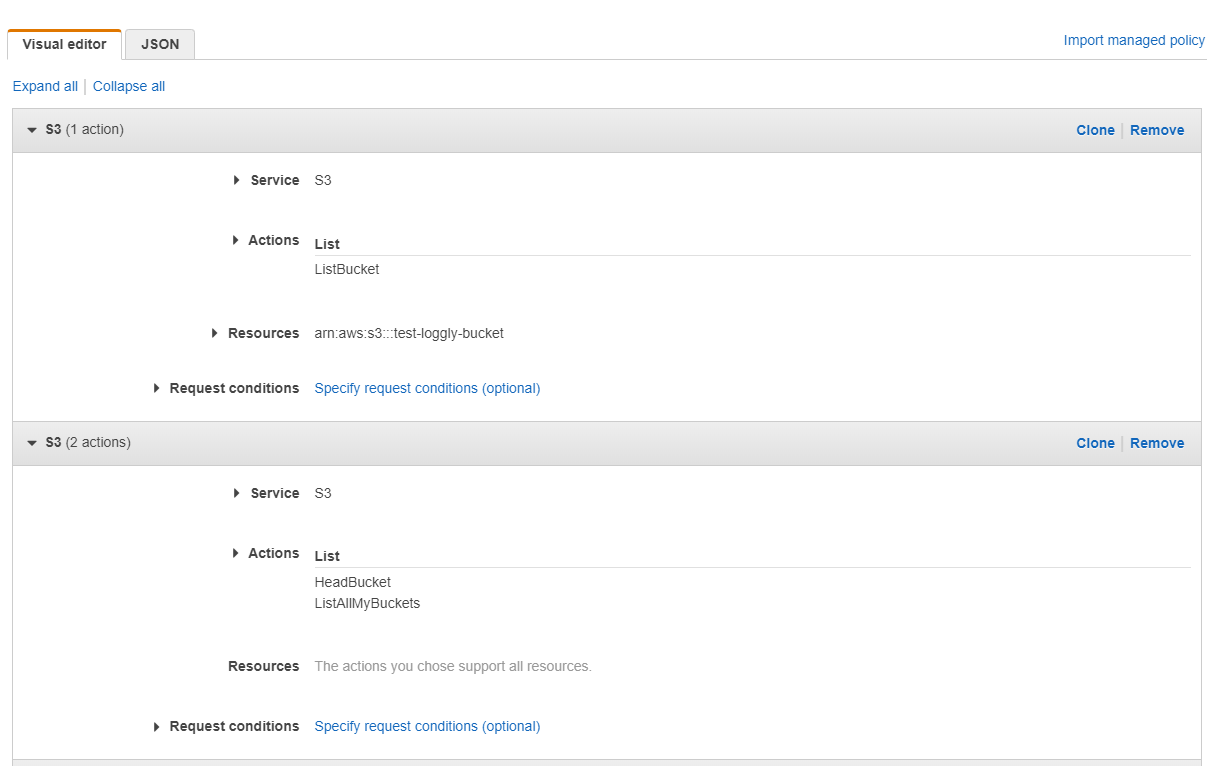Click Collapse all to hide policy details
This screenshot has width=1213, height=766.
click(128, 86)
